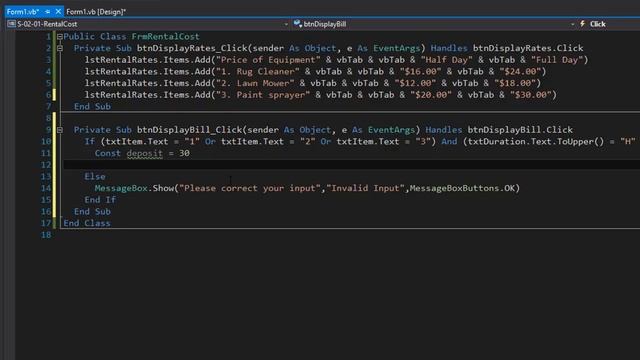Close the Form1.vb* tab with the X

pyautogui.click(x=58, y=12)
